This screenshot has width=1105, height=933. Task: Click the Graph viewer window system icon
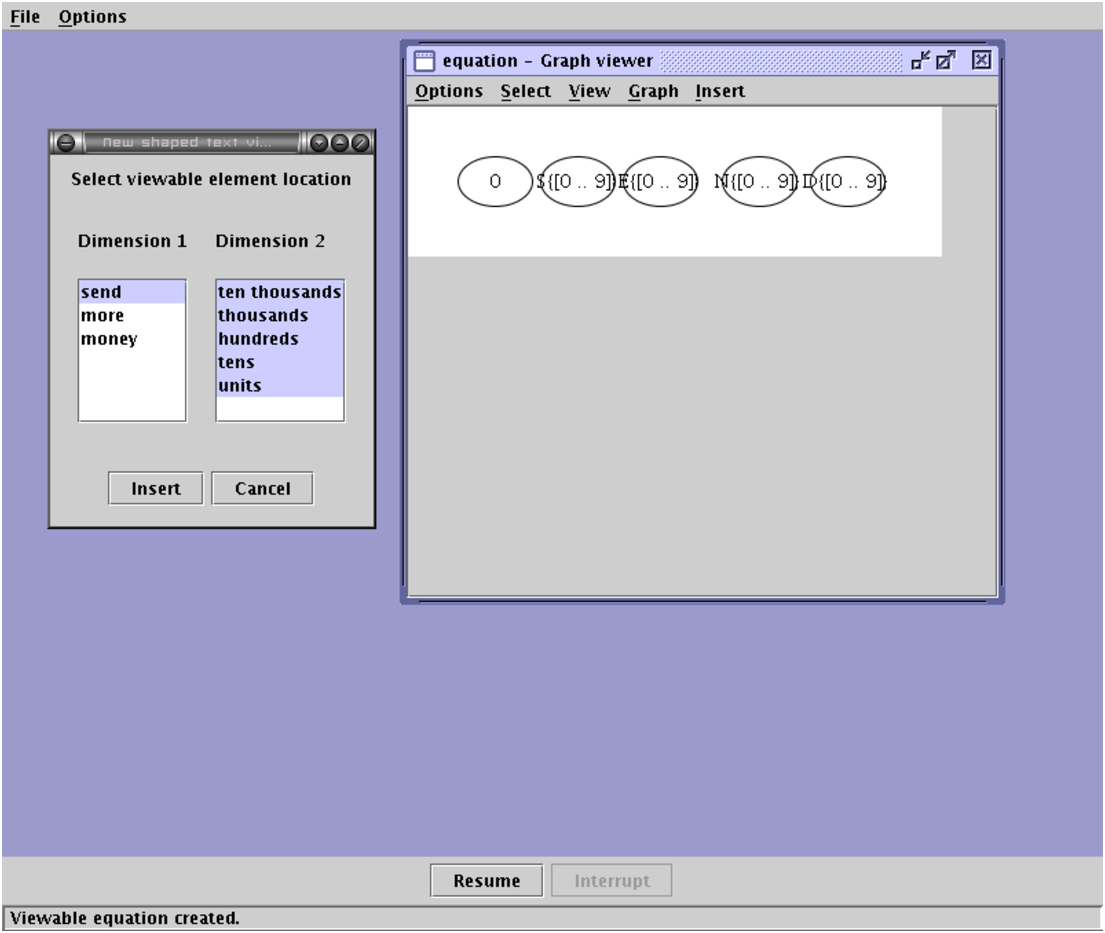click(425, 61)
